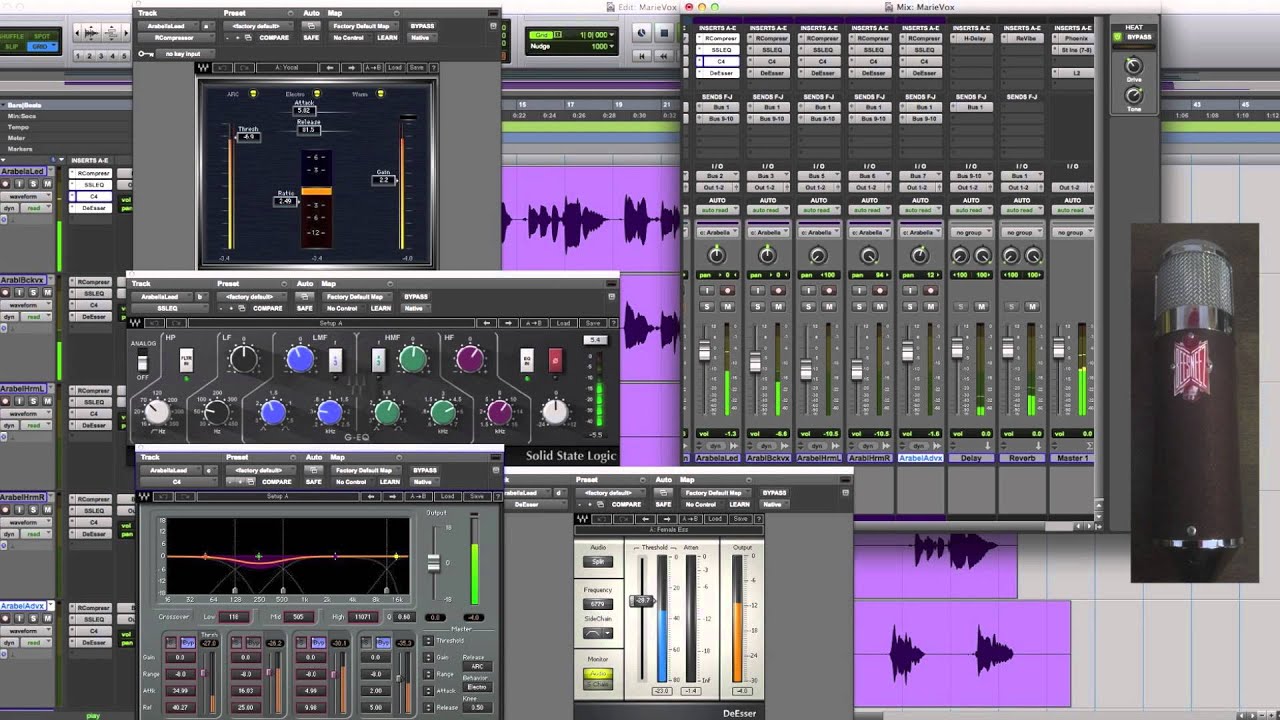Open the L2 insert on Master 1 strip

[x=1072, y=73]
